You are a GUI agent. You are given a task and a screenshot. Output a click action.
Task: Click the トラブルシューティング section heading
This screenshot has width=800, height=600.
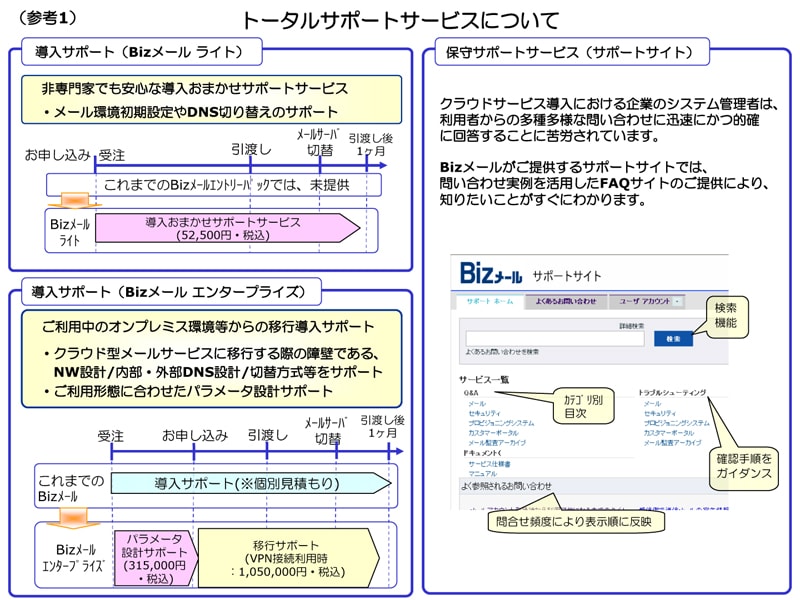tap(672, 392)
